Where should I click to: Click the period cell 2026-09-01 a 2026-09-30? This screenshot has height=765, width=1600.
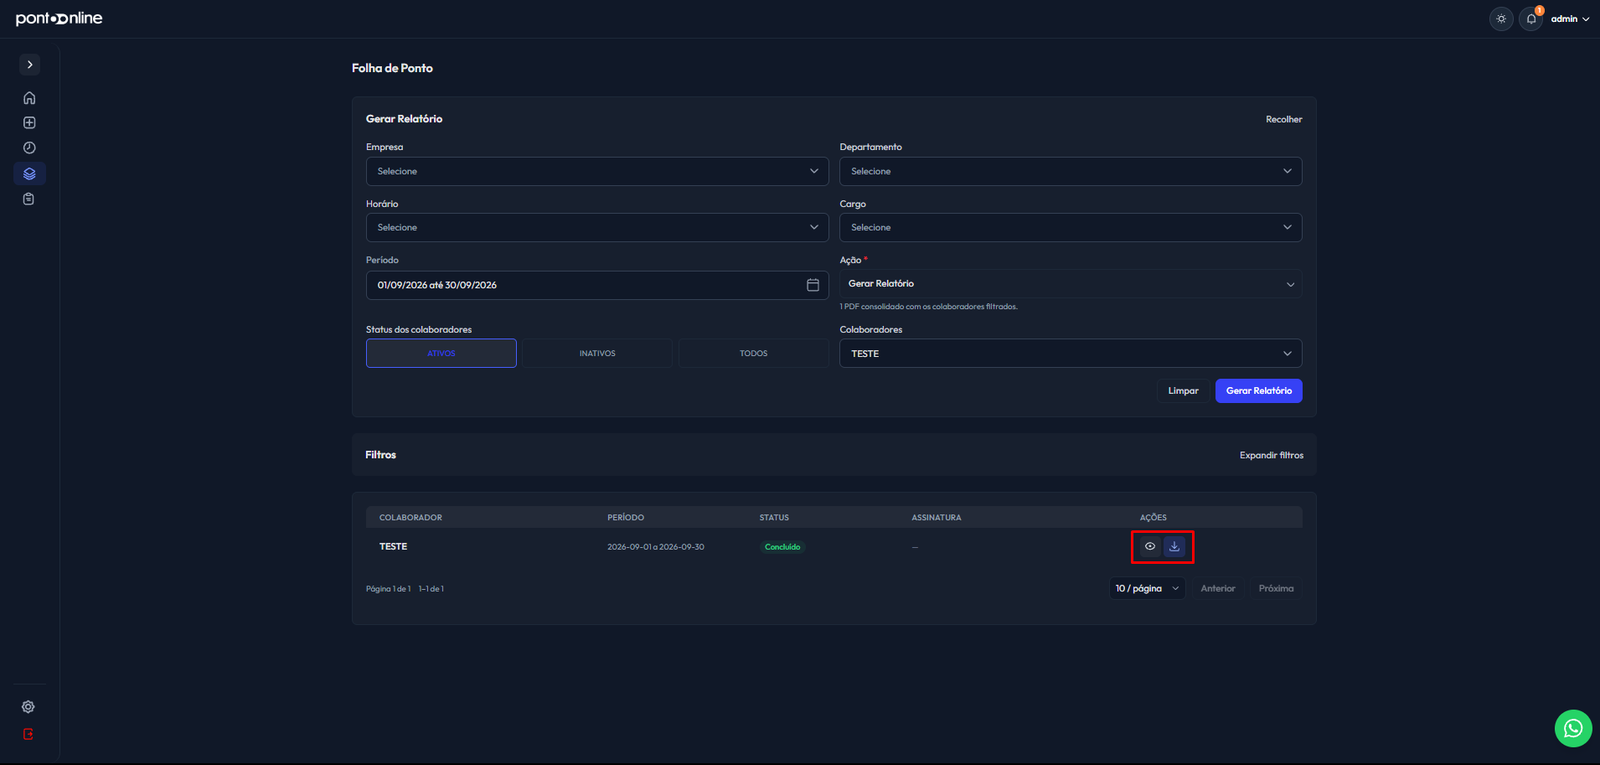pyautogui.click(x=656, y=547)
